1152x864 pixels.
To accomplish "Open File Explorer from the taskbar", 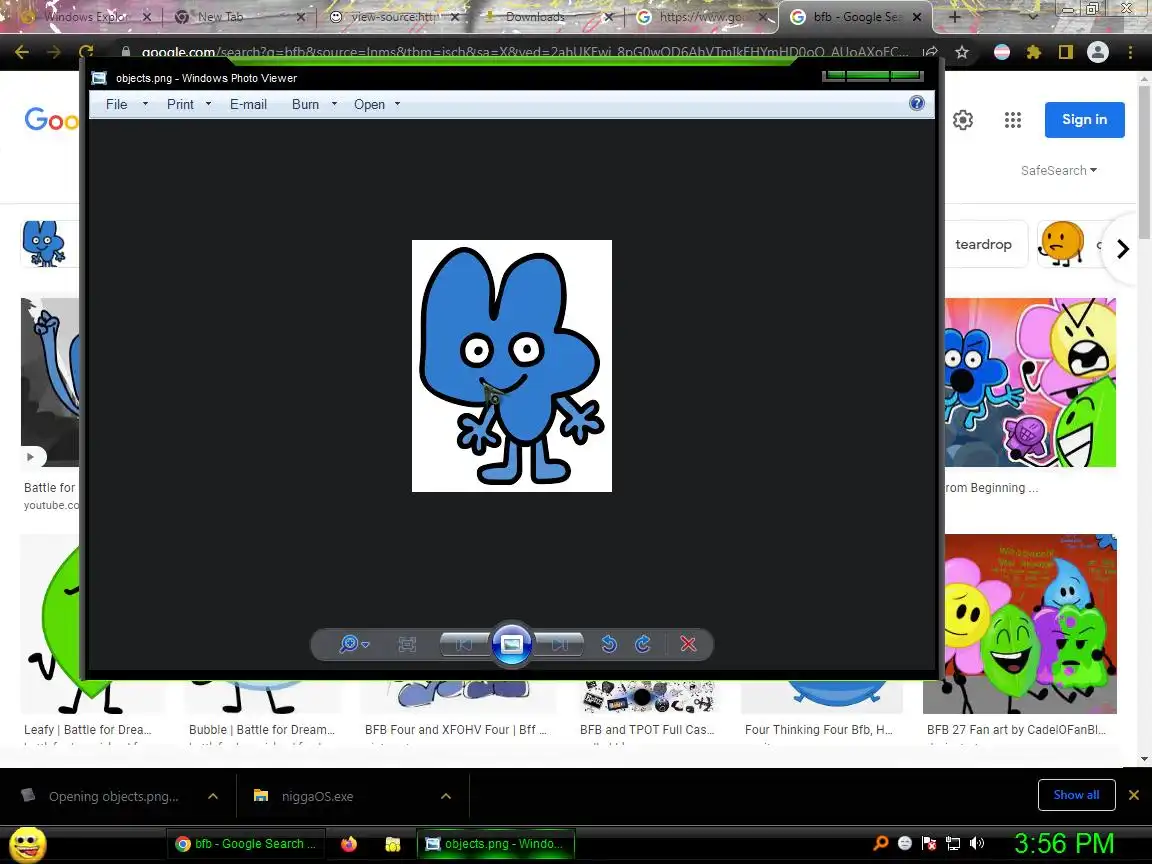I will (393, 844).
